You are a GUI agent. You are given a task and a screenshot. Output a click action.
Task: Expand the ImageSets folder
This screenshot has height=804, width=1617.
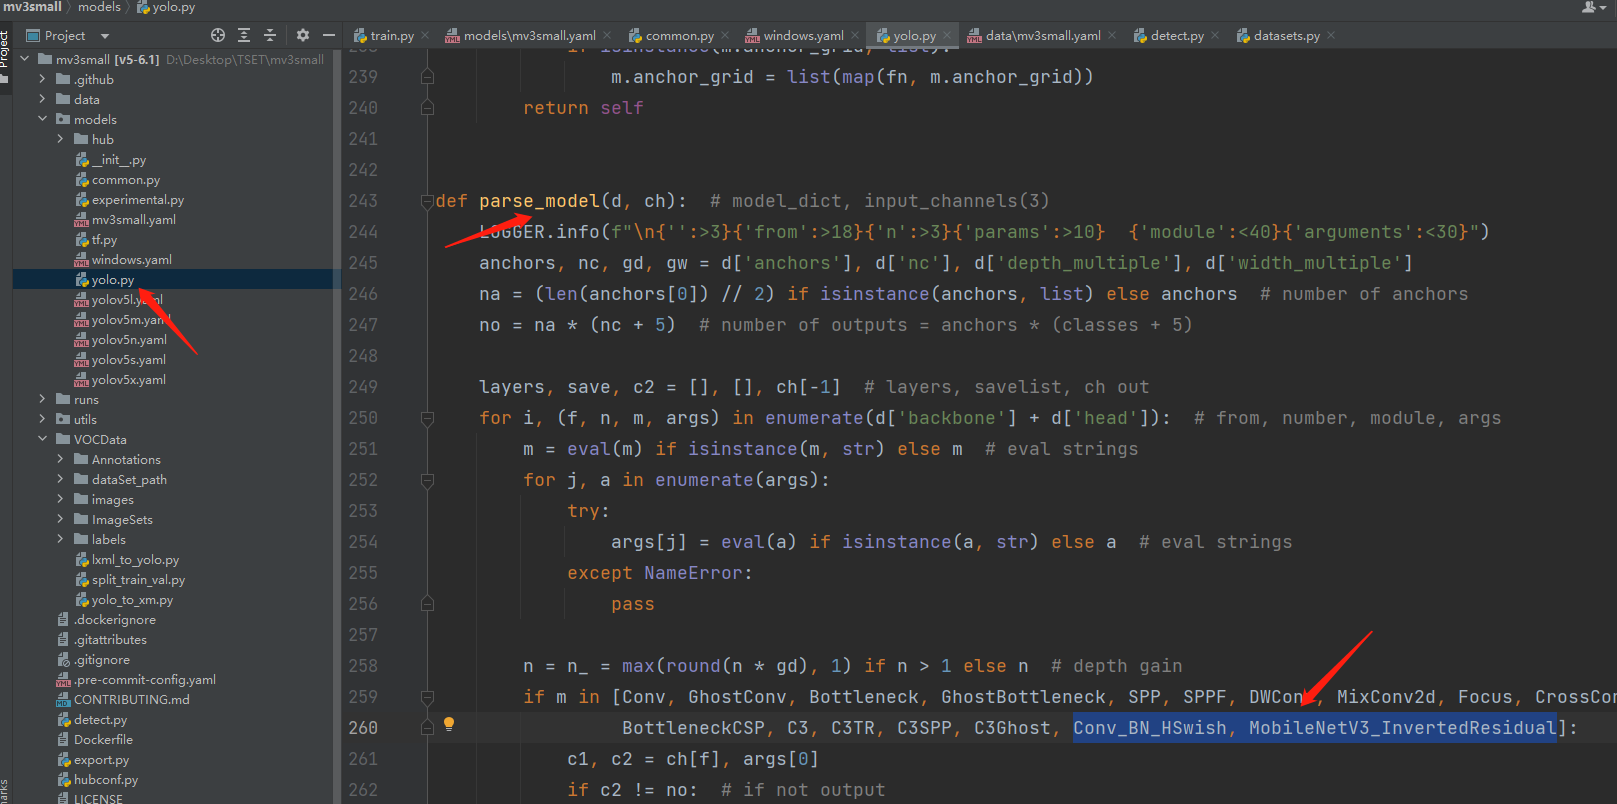pyautogui.click(x=60, y=519)
